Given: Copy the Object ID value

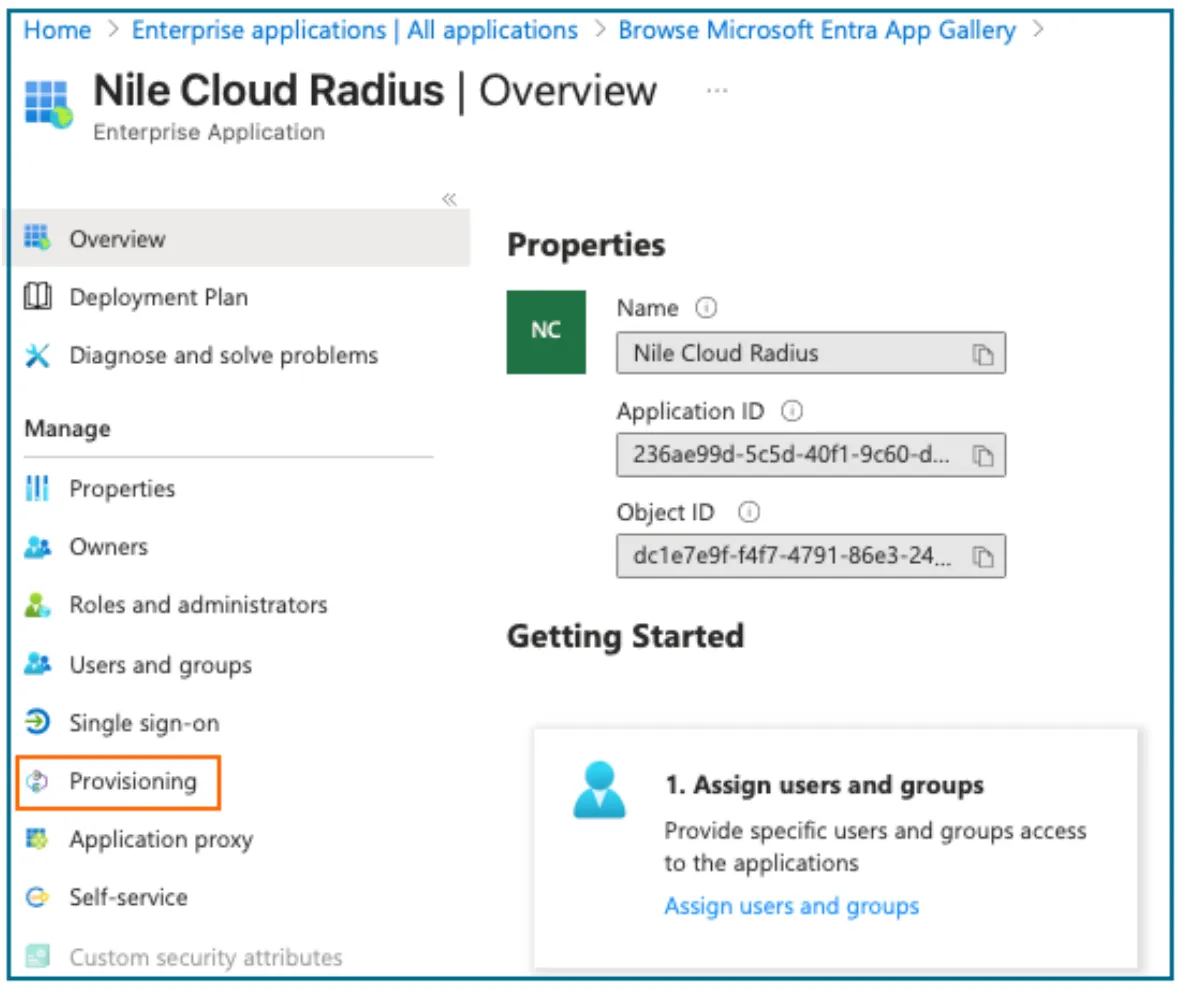Looking at the screenshot, I should [982, 557].
